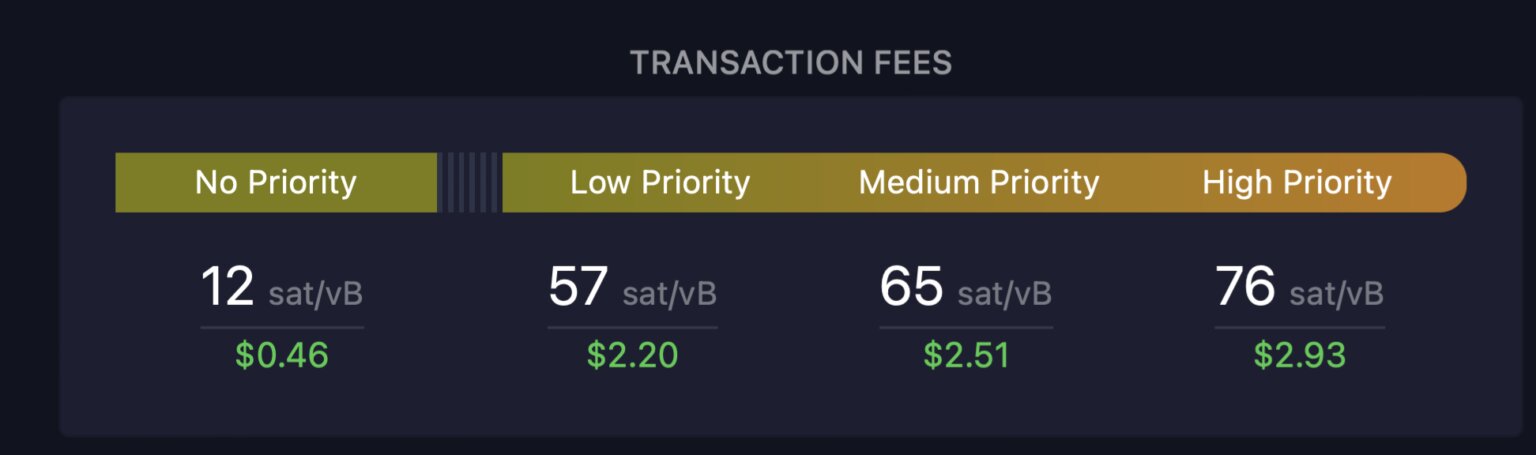
Task: Click the rounded orange end of fee bar
Action: (1441, 182)
